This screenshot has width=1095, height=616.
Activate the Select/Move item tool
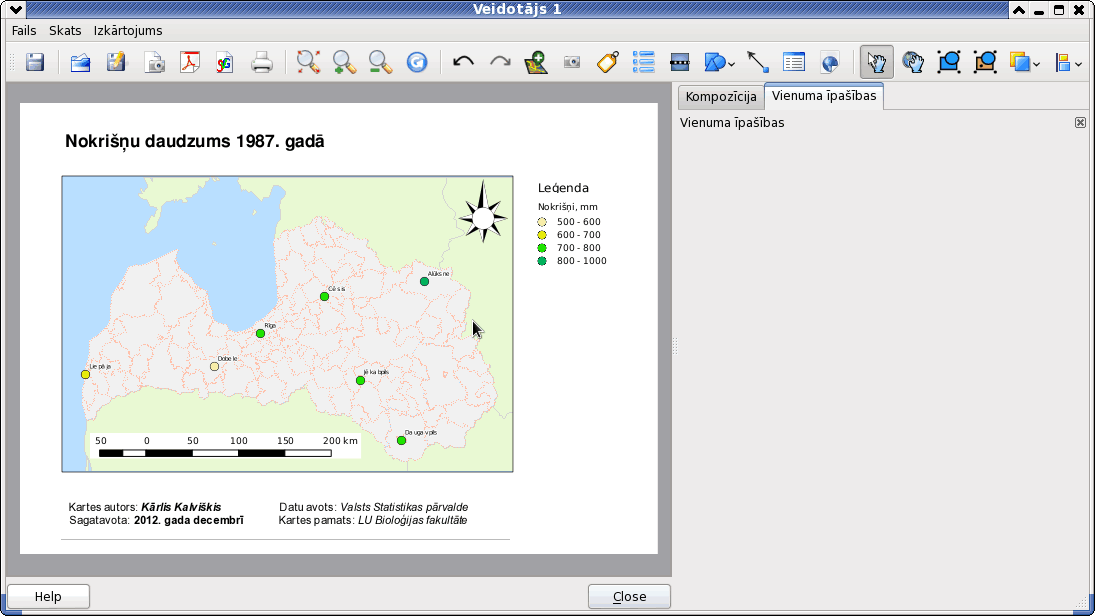click(876, 62)
